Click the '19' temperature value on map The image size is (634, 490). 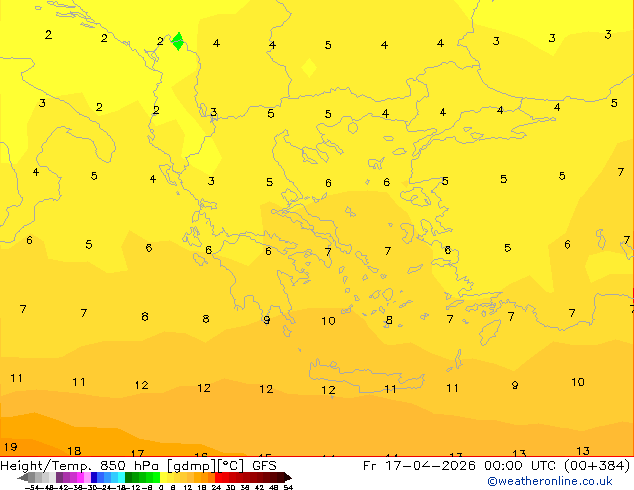[11, 447]
